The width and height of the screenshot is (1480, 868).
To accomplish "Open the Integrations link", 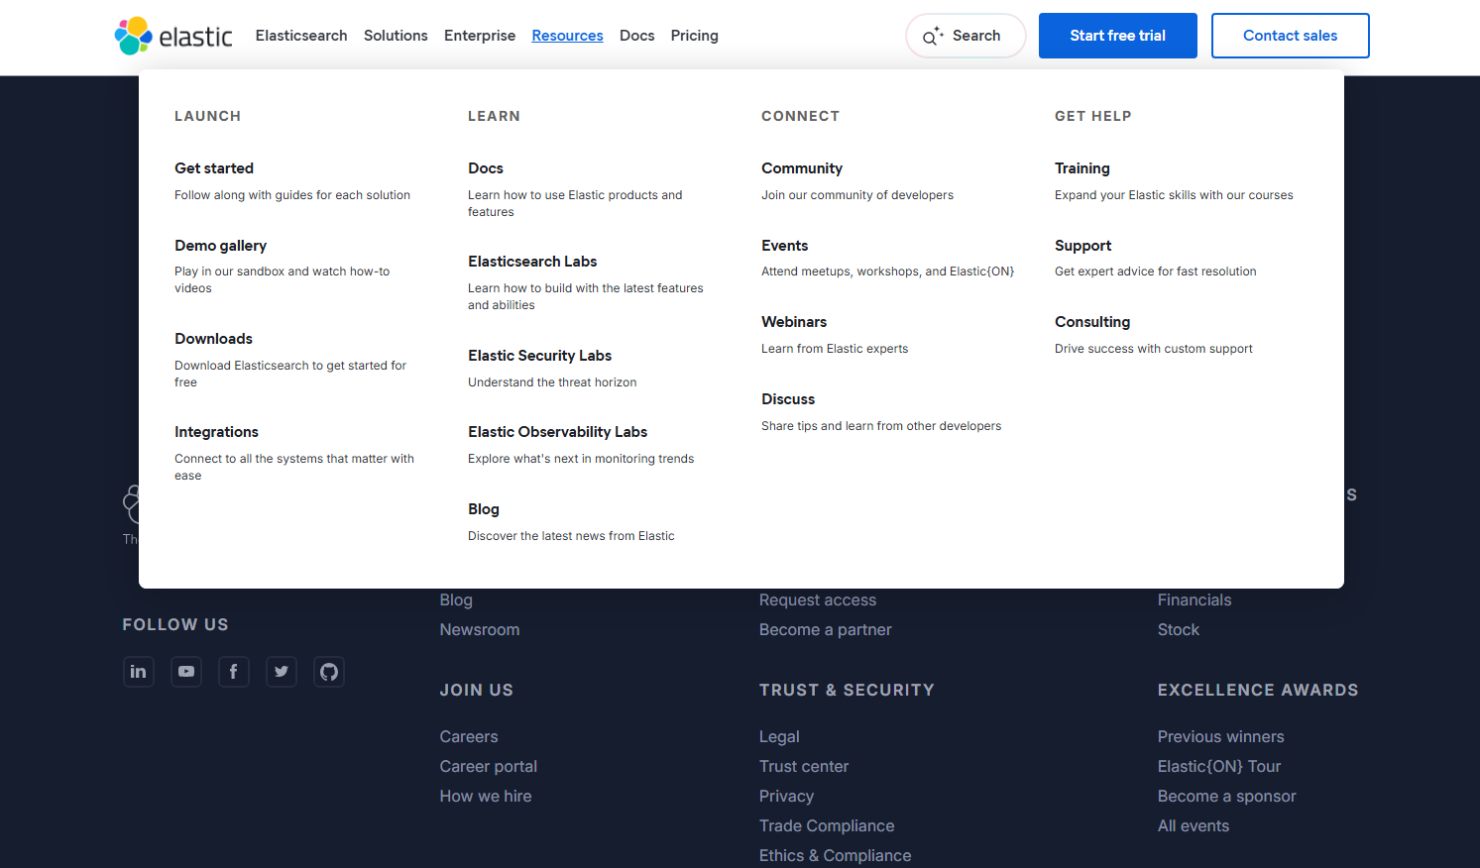I will (x=216, y=432).
